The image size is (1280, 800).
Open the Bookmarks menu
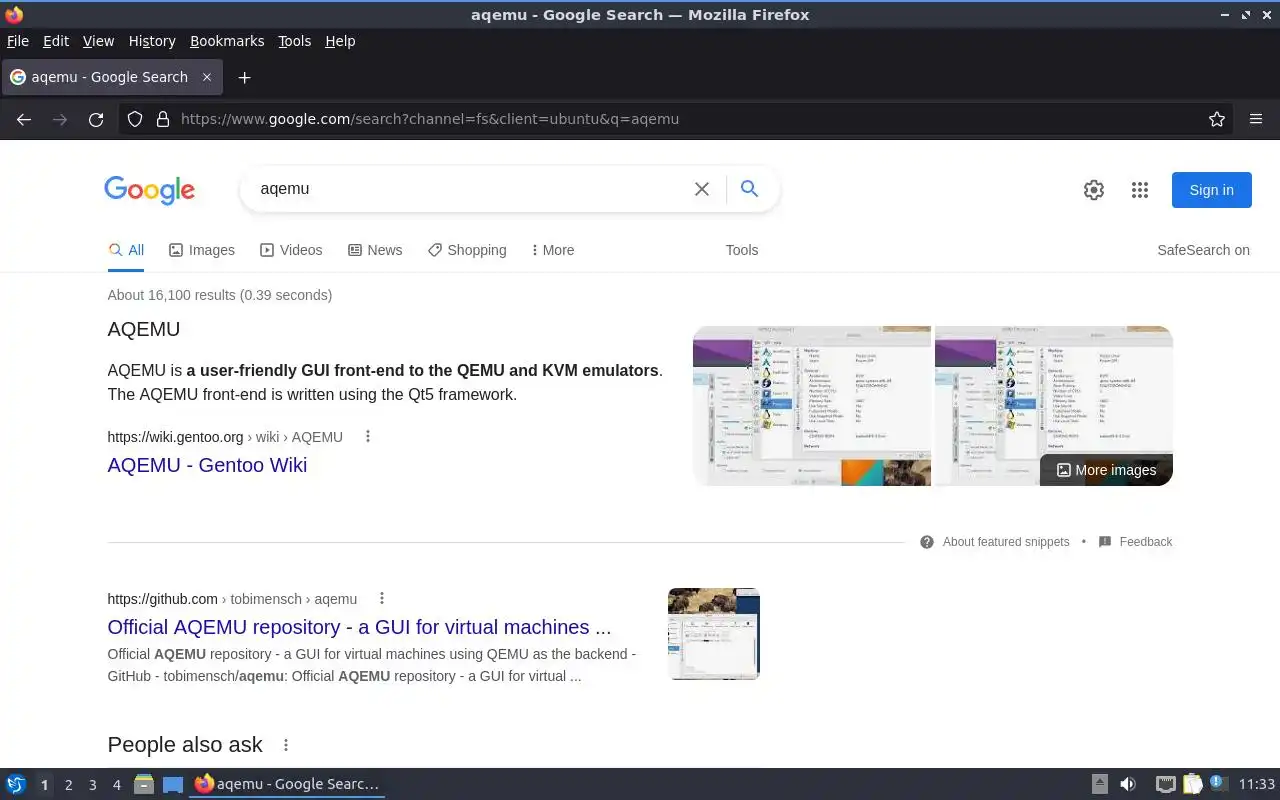[x=227, y=41]
